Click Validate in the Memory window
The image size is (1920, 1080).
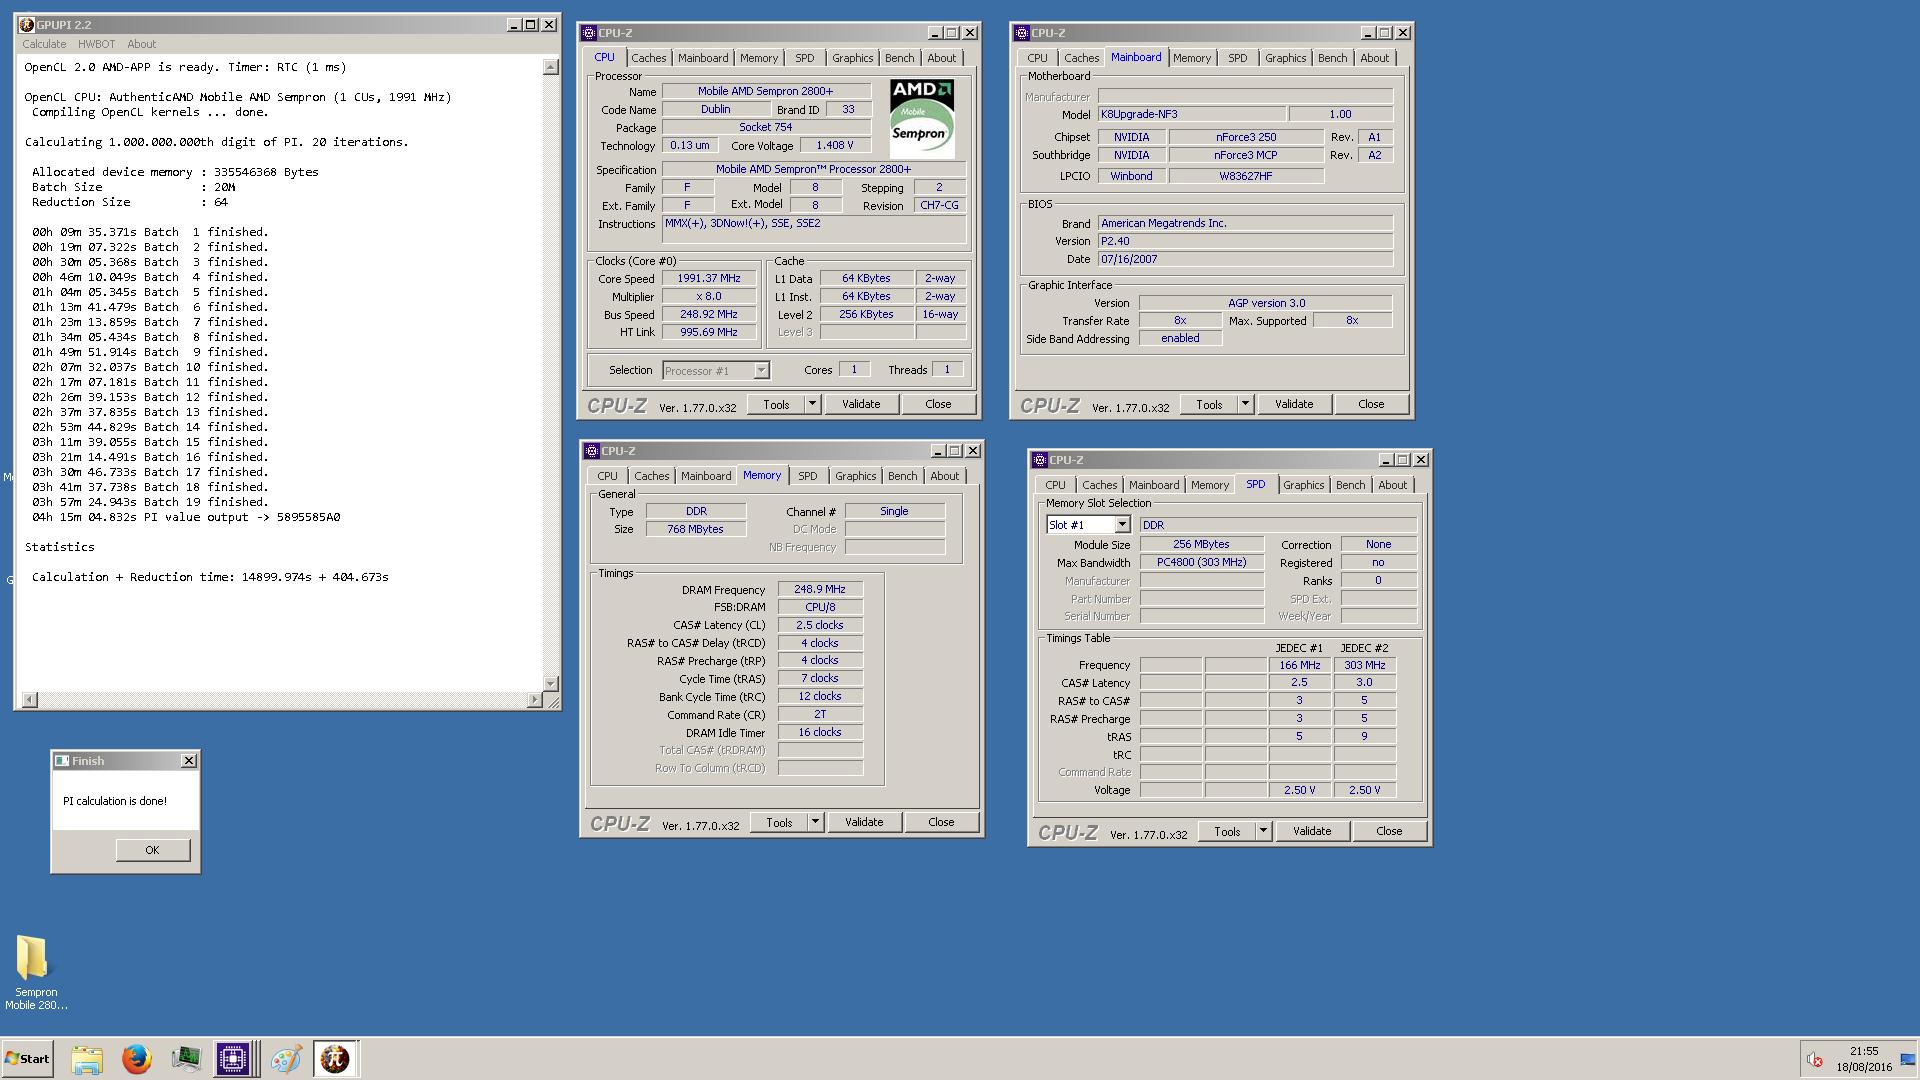(864, 822)
